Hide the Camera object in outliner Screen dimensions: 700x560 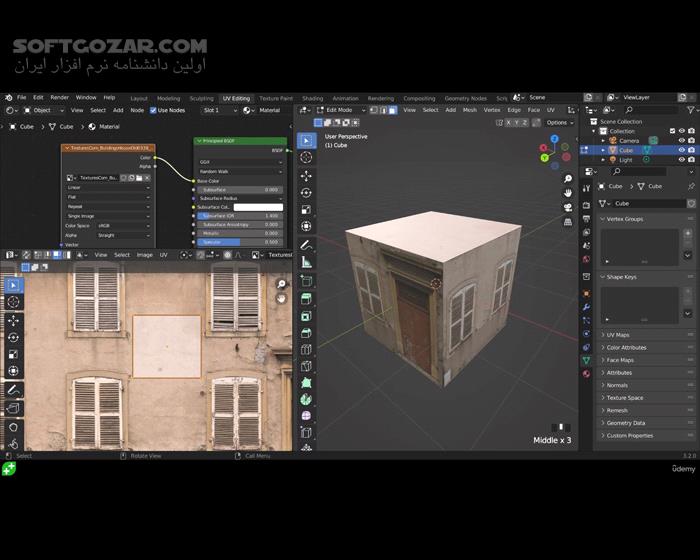[681, 141]
